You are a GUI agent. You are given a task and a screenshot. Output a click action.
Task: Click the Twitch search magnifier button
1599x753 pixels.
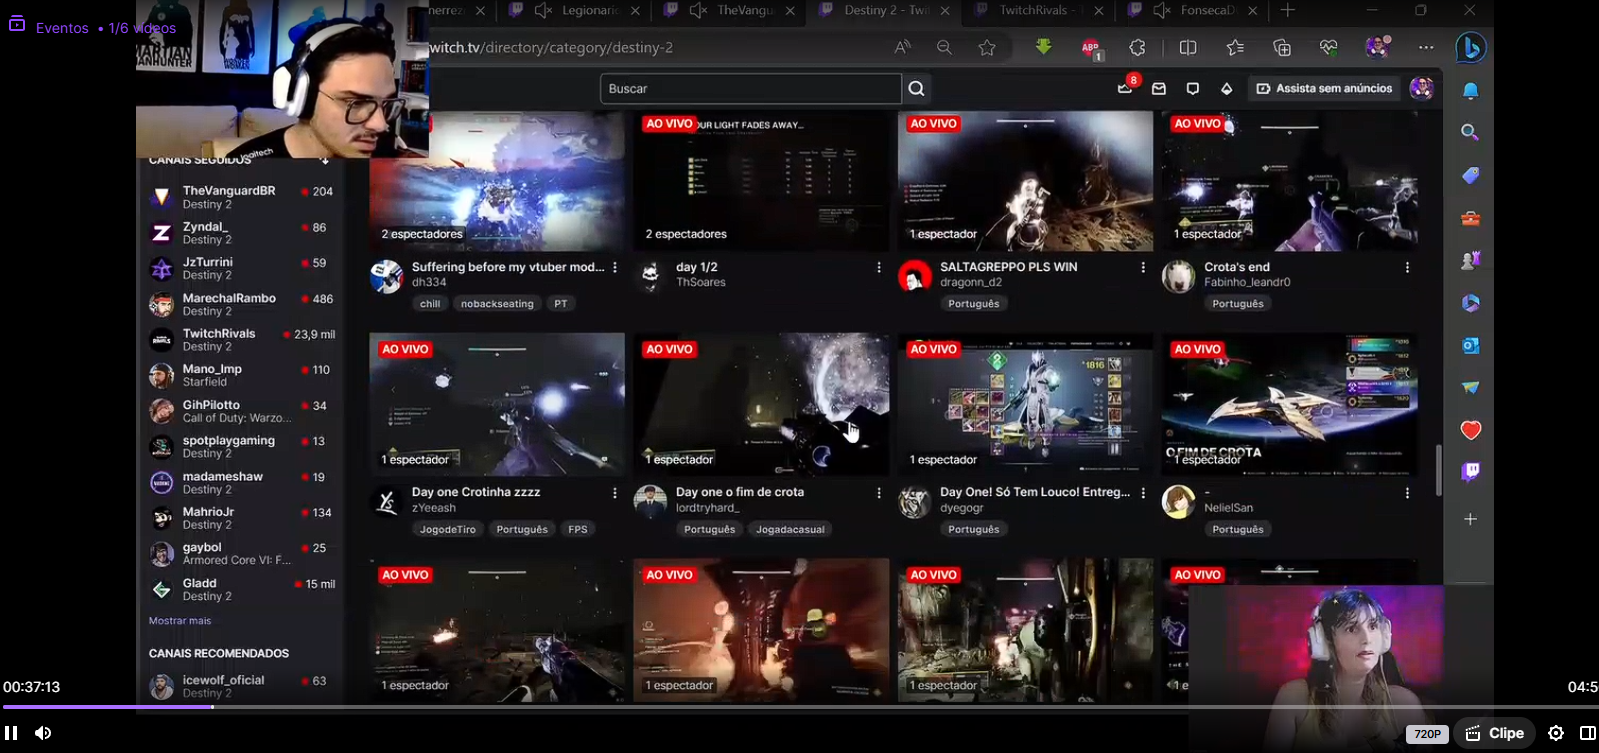tap(916, 89)
